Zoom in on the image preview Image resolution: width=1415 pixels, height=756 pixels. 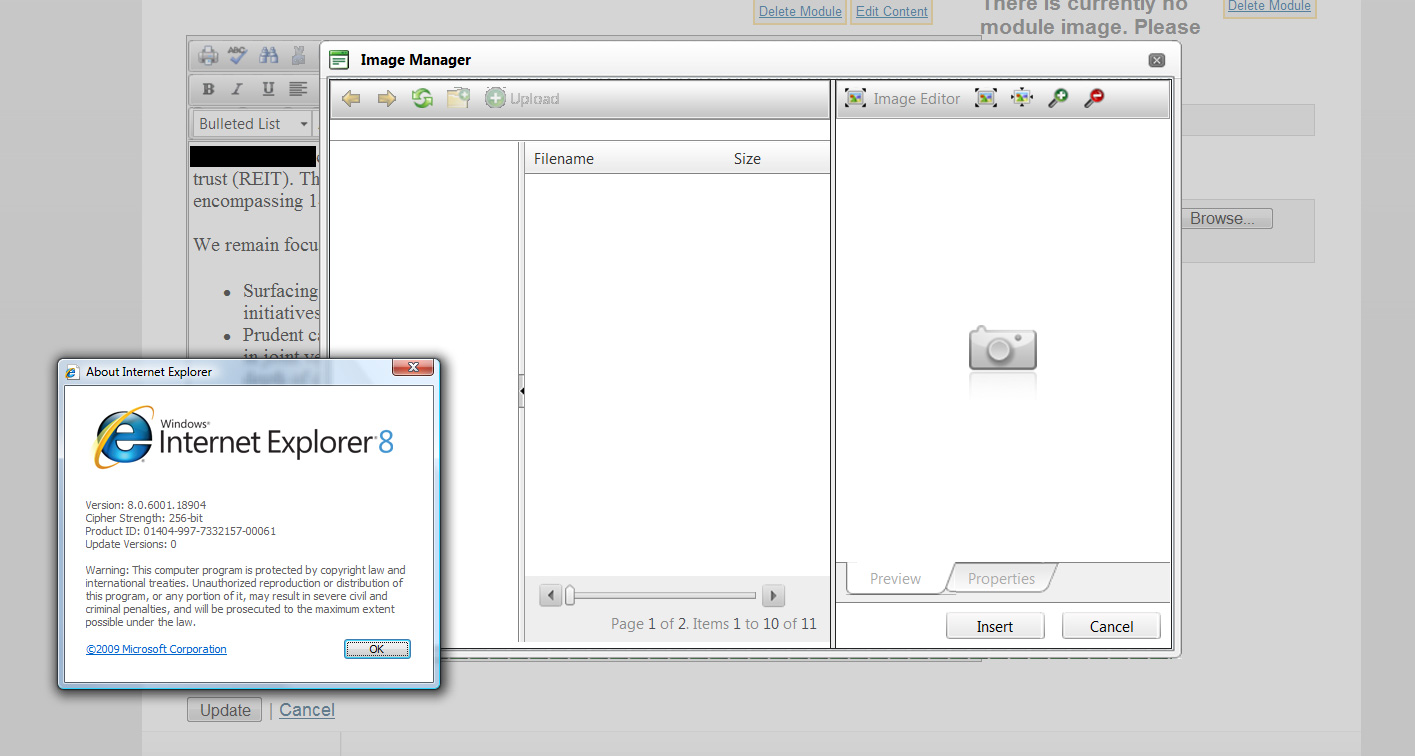tap(1058, 98)
